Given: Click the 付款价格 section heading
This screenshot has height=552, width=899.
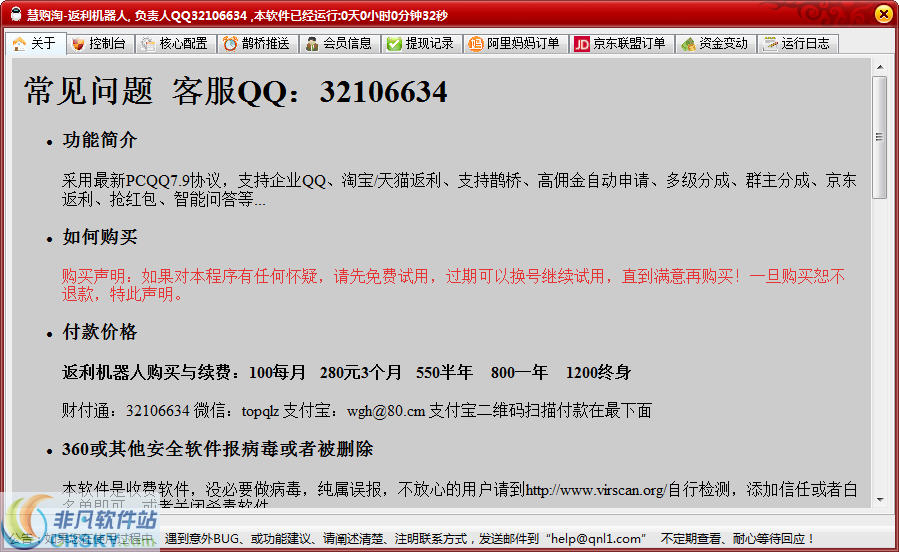Looking at the screenshot, I should click(100, 332).
